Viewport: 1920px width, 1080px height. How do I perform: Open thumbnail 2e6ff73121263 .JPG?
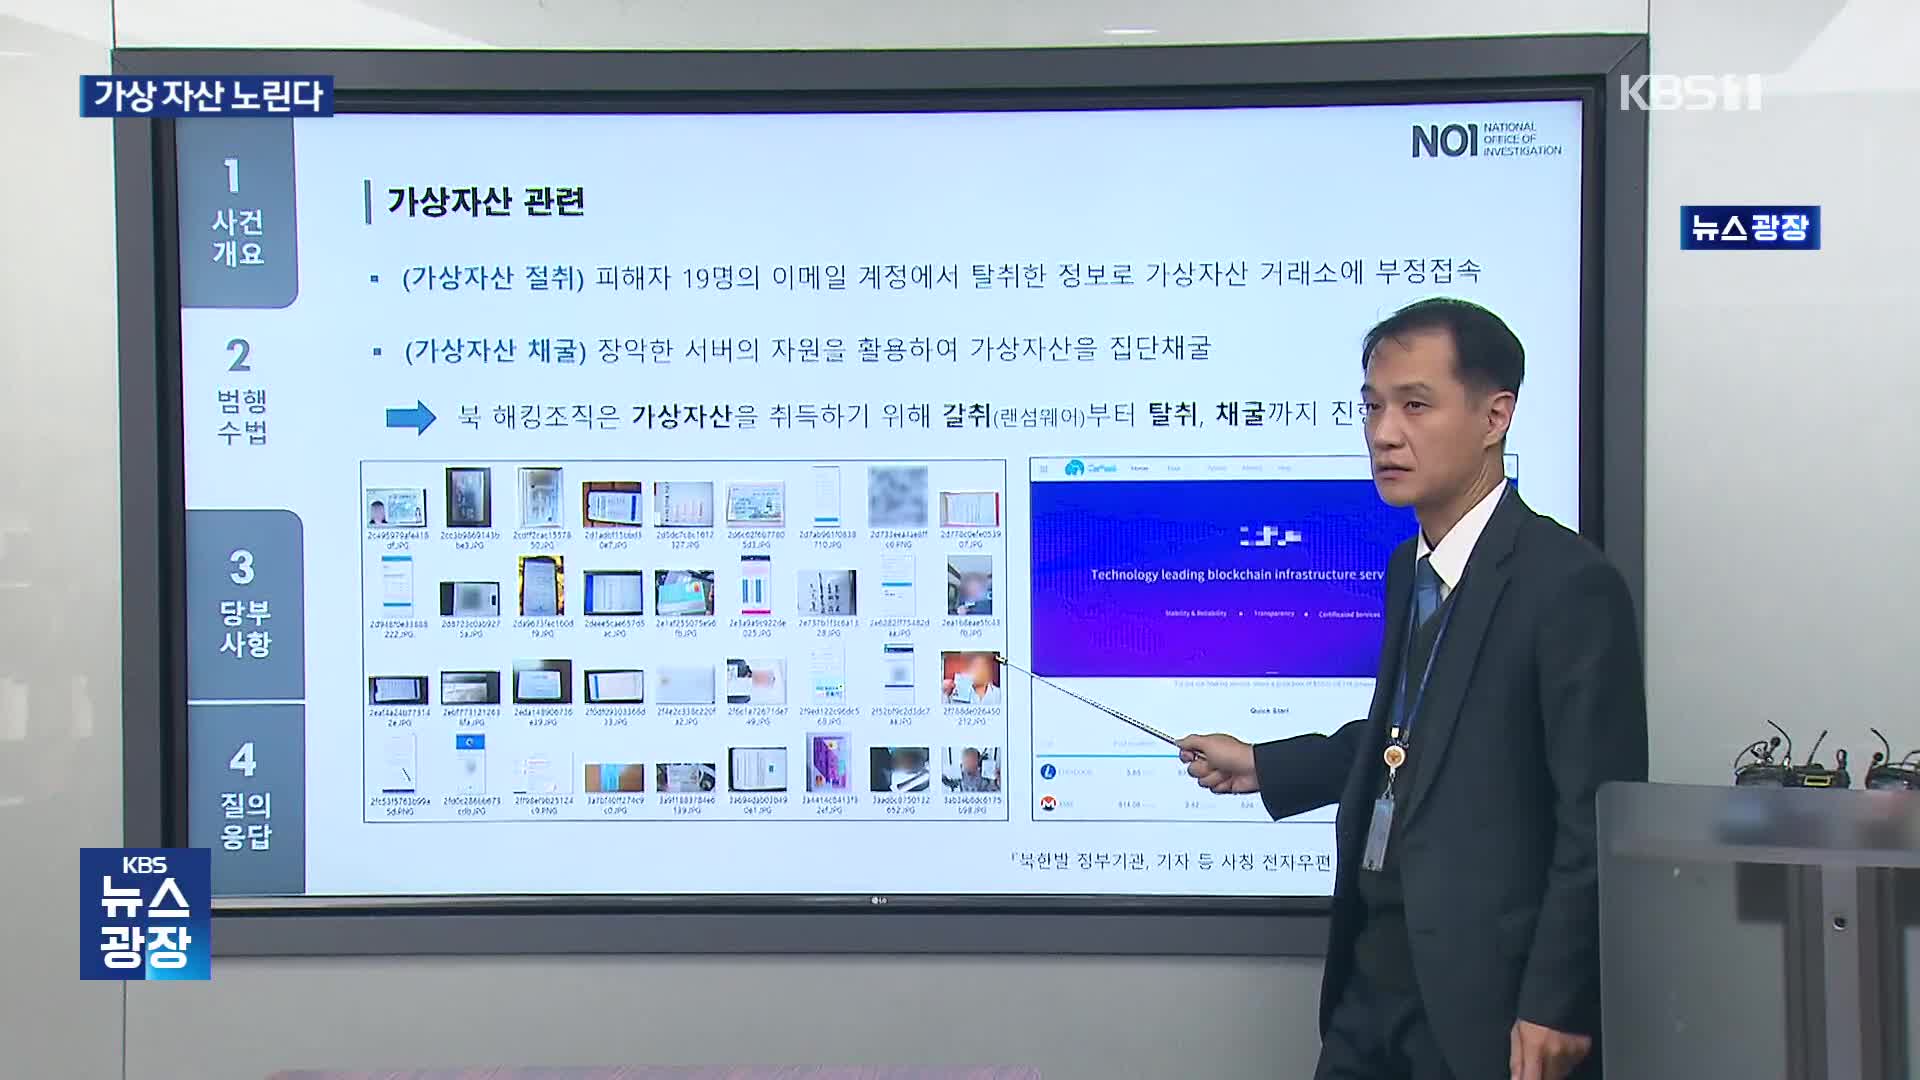pos(470,688)
